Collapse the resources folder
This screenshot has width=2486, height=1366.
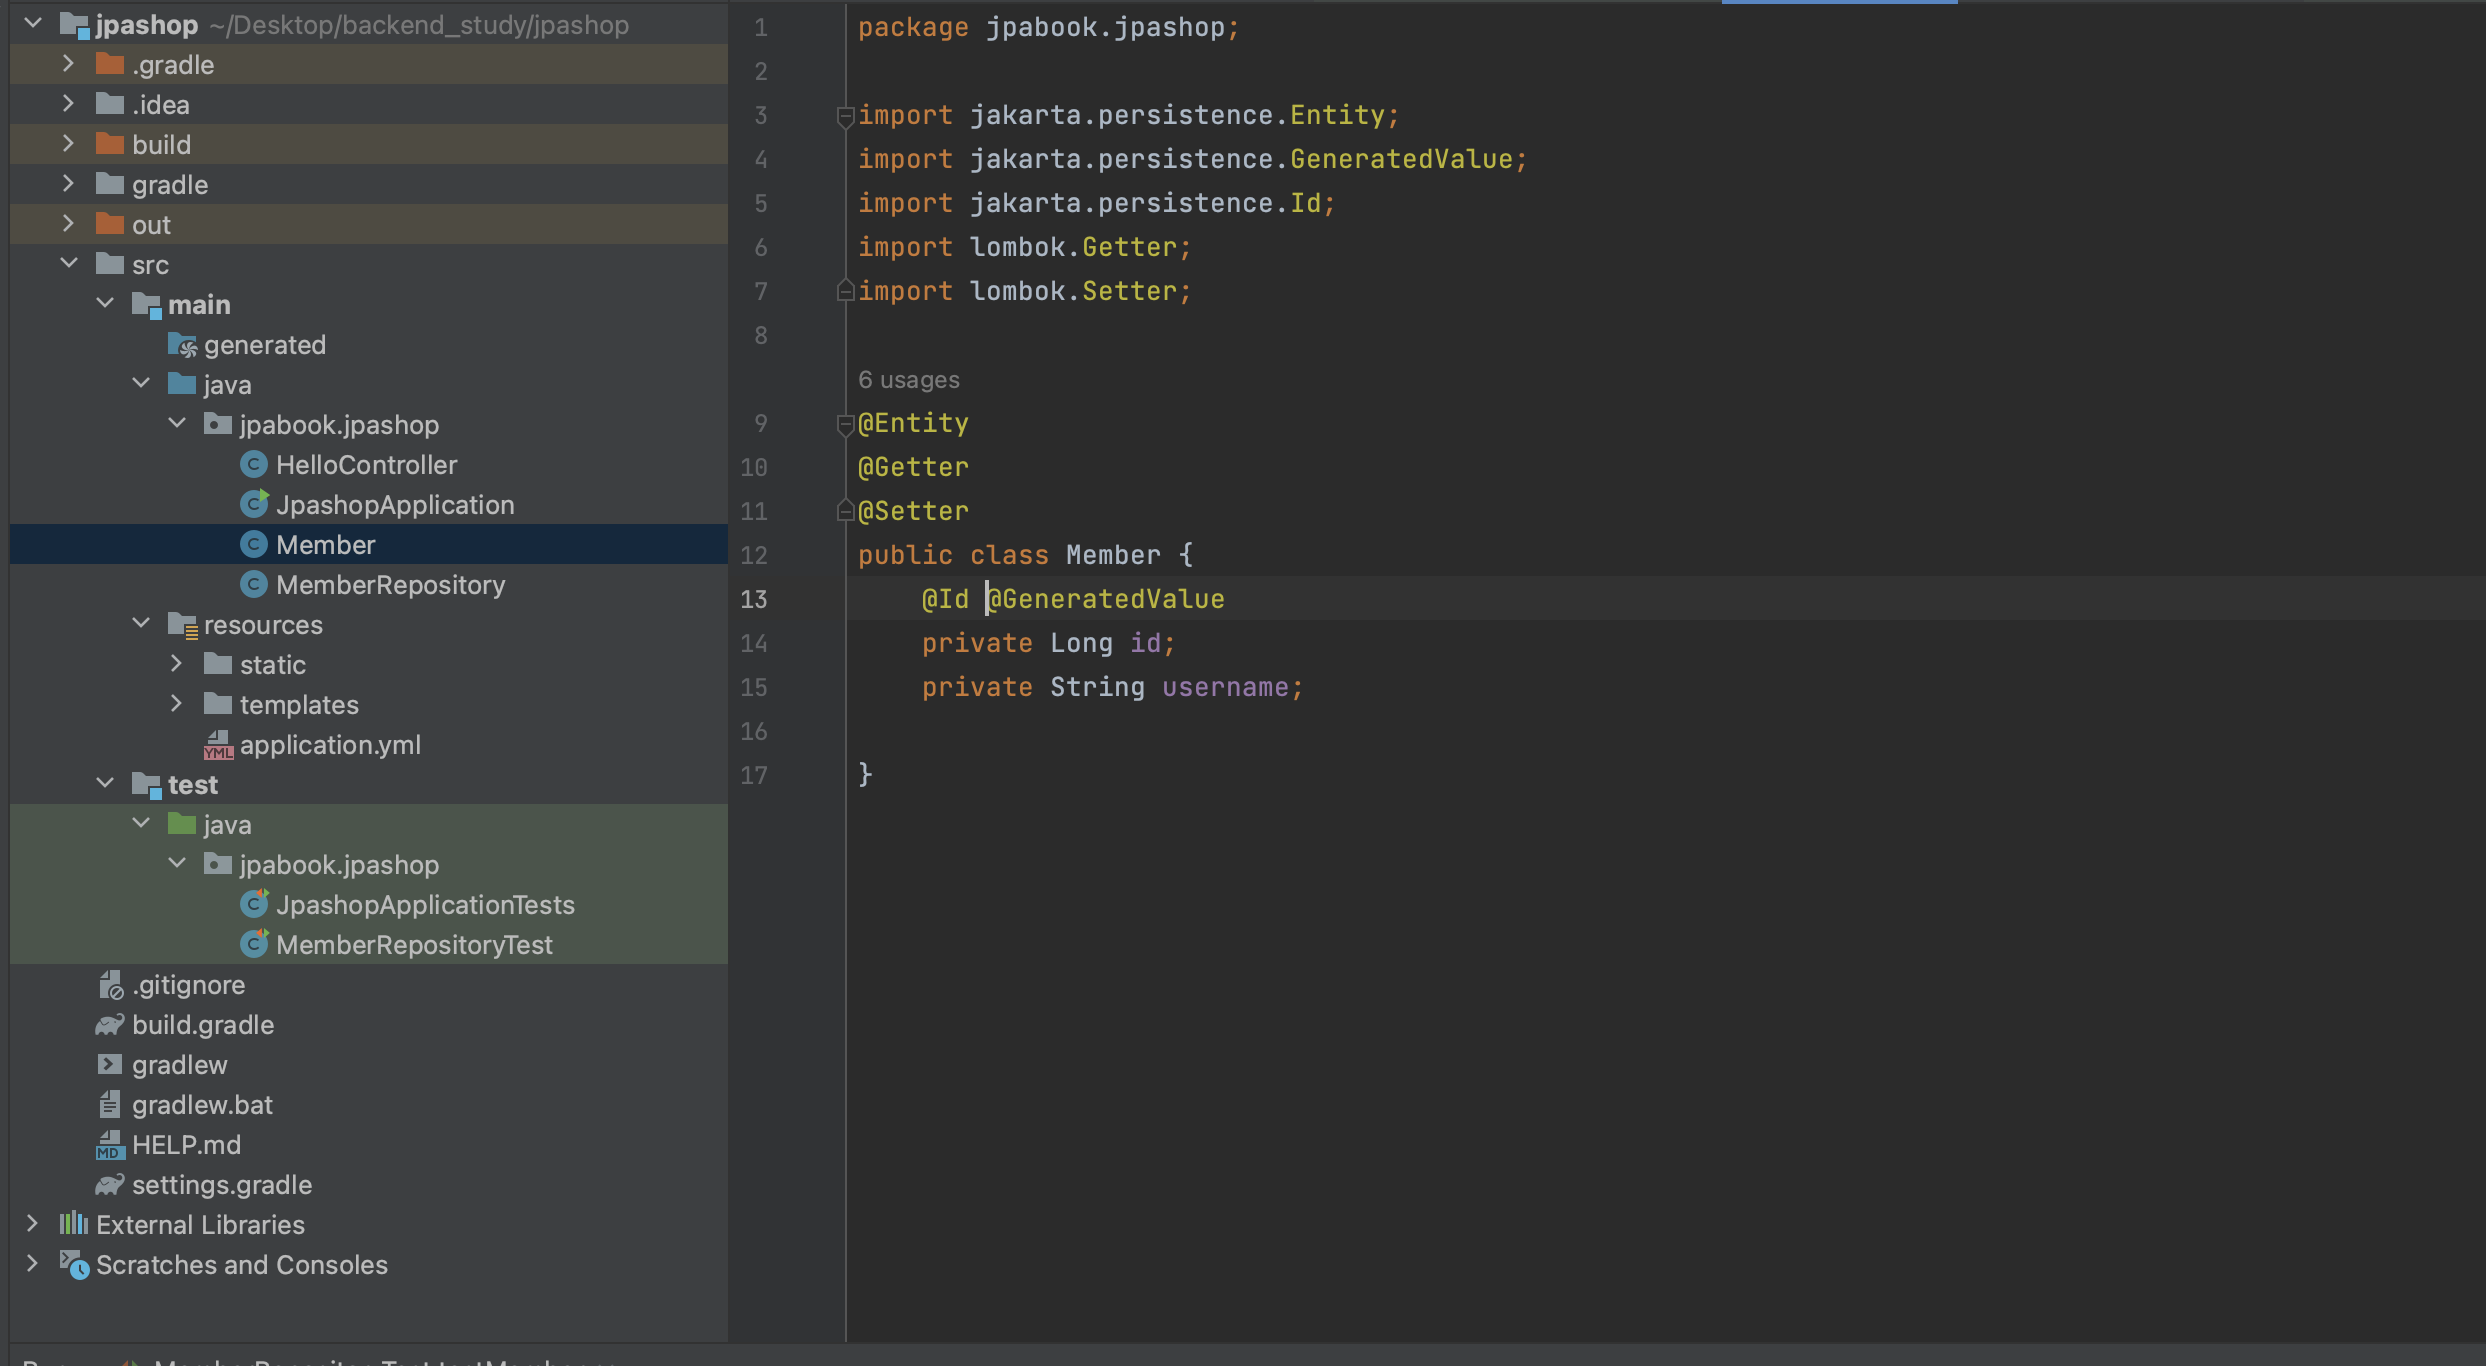(x=141, y=624)
